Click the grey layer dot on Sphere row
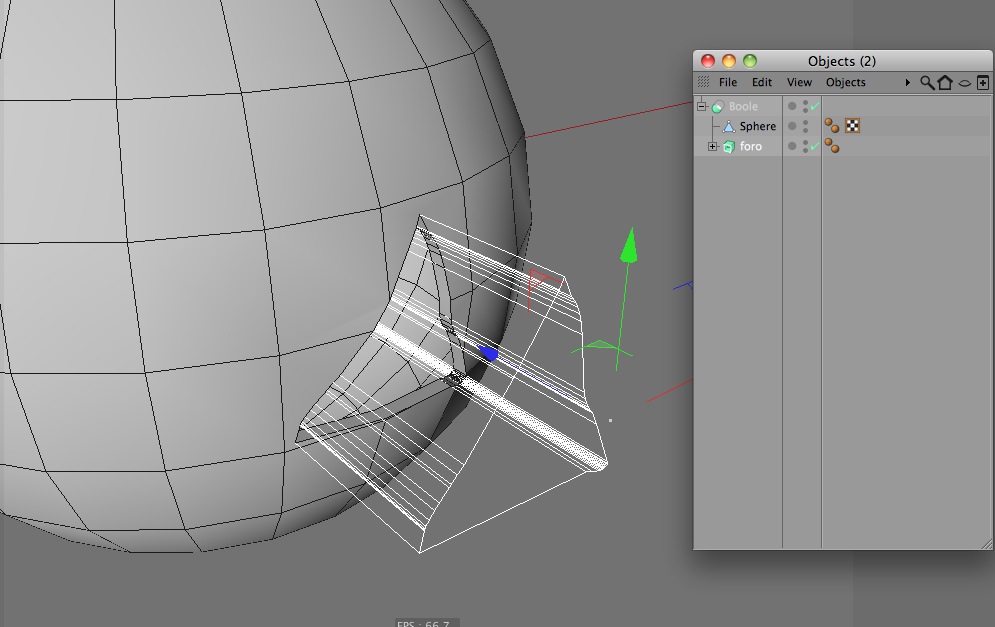 pos(792,126)
